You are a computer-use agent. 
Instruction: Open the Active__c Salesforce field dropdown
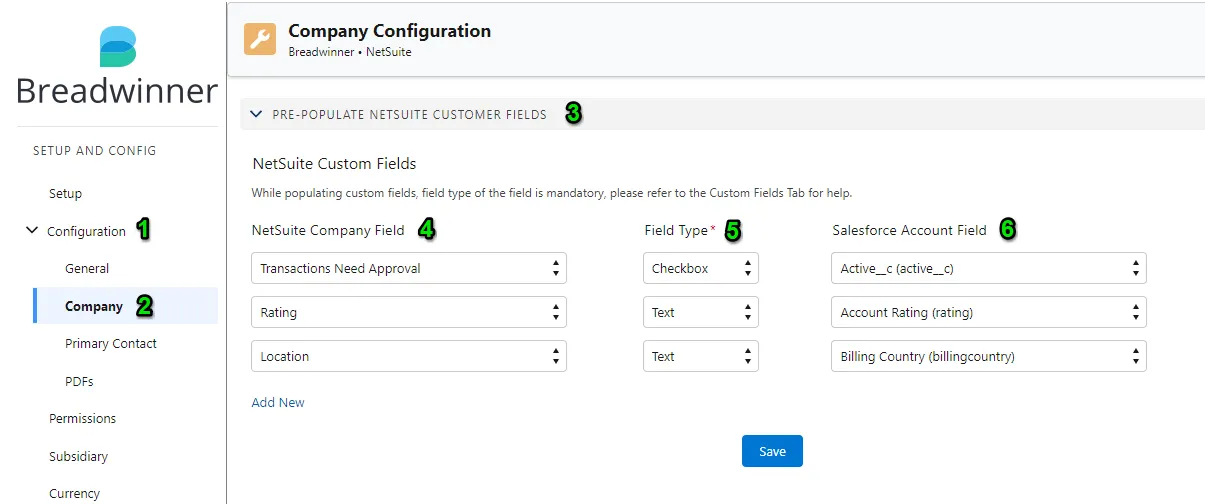[x=989, y=268]
